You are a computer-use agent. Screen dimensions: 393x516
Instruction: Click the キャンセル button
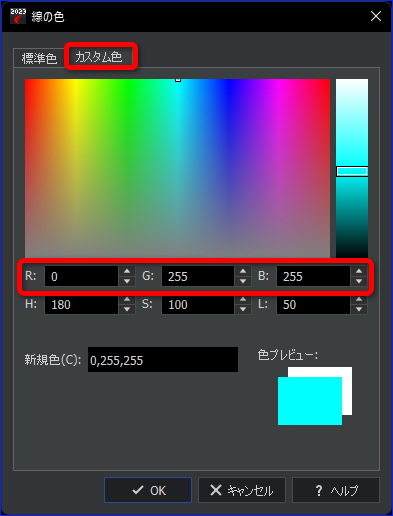coord(242,490)
